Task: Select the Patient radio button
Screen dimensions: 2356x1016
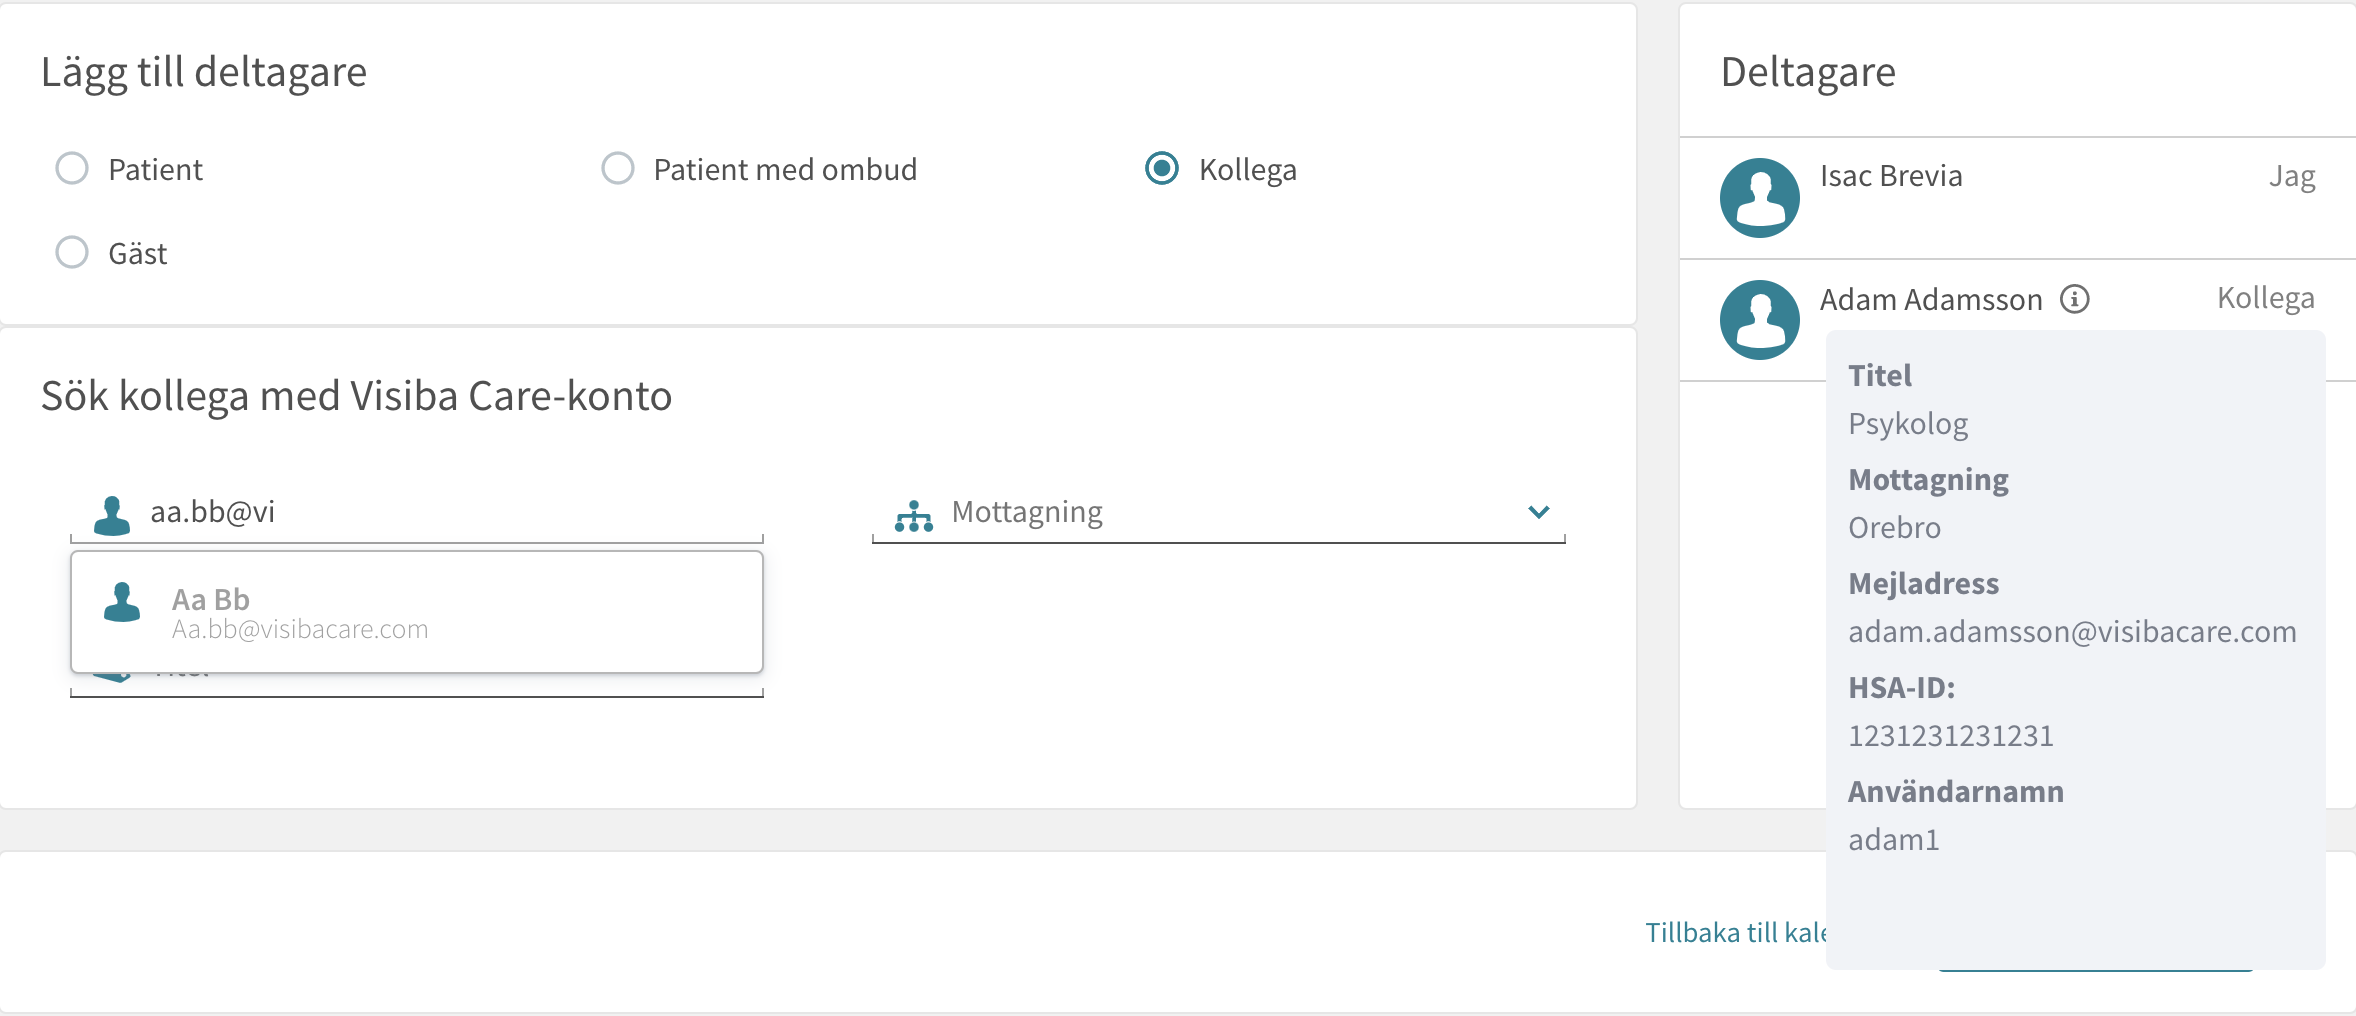Action: (x=72, y=168)
